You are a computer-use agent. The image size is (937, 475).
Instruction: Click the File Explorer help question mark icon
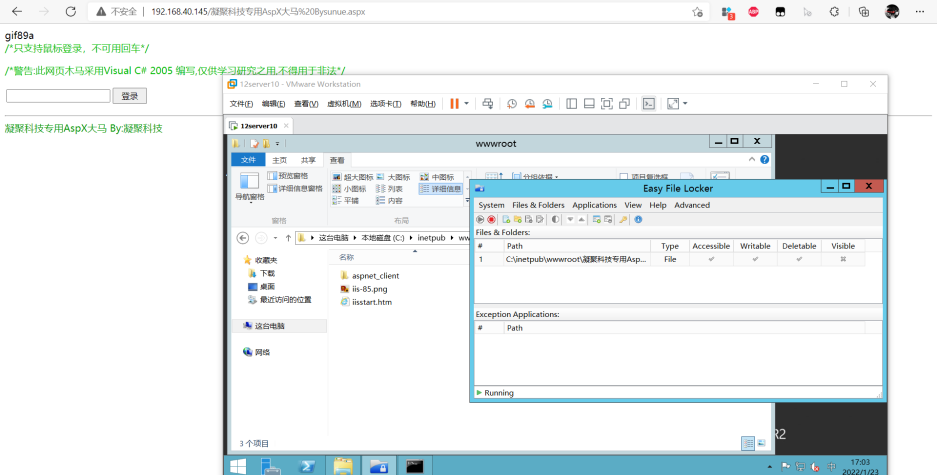(764, 160)
